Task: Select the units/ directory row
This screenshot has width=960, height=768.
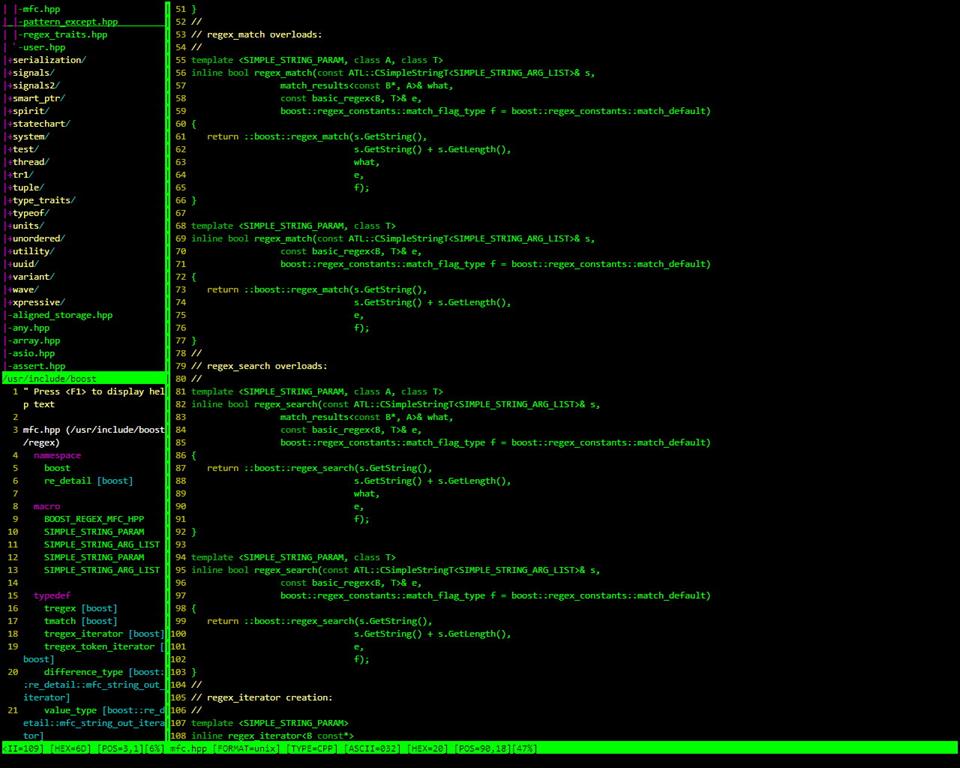Action: pyautogui.click(x=26, y=226)
